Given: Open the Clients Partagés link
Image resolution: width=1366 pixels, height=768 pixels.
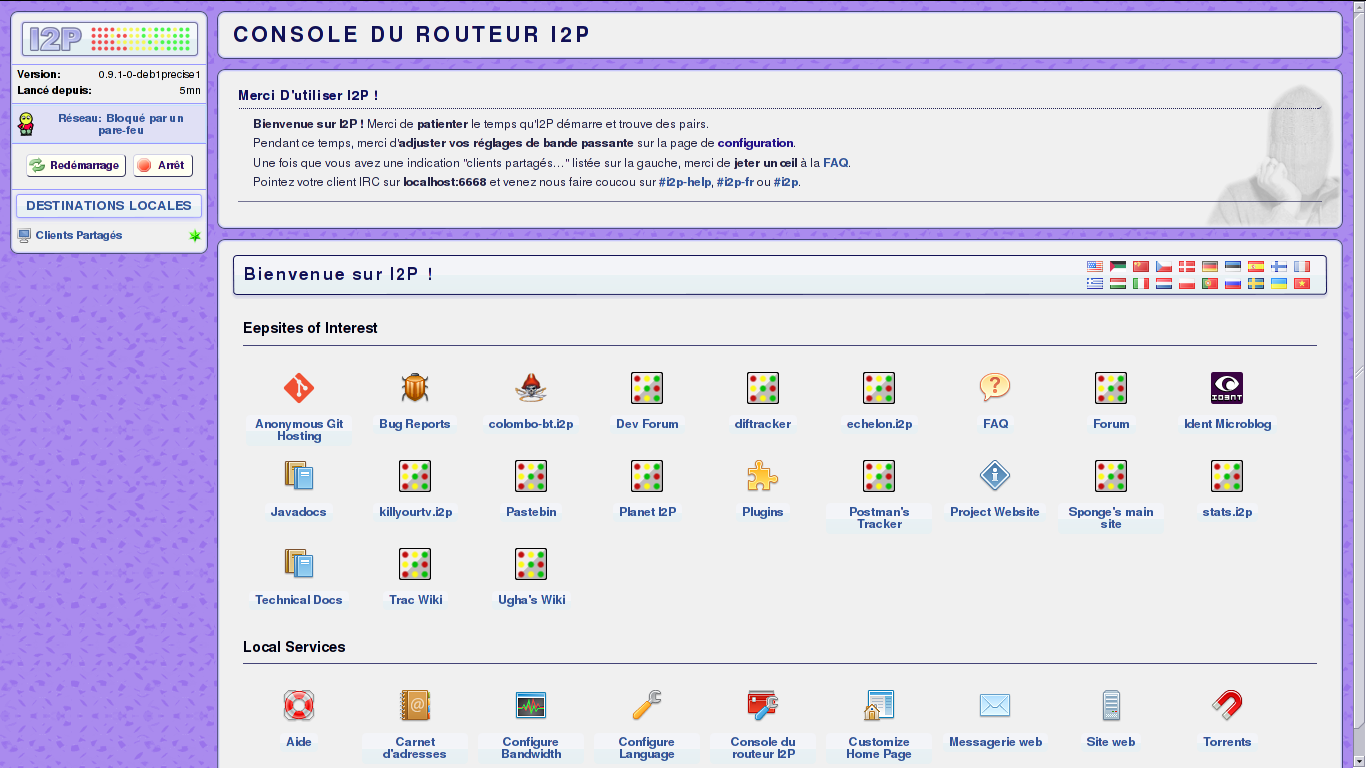Looking at the screenshot, I should [x=79, y=235].
